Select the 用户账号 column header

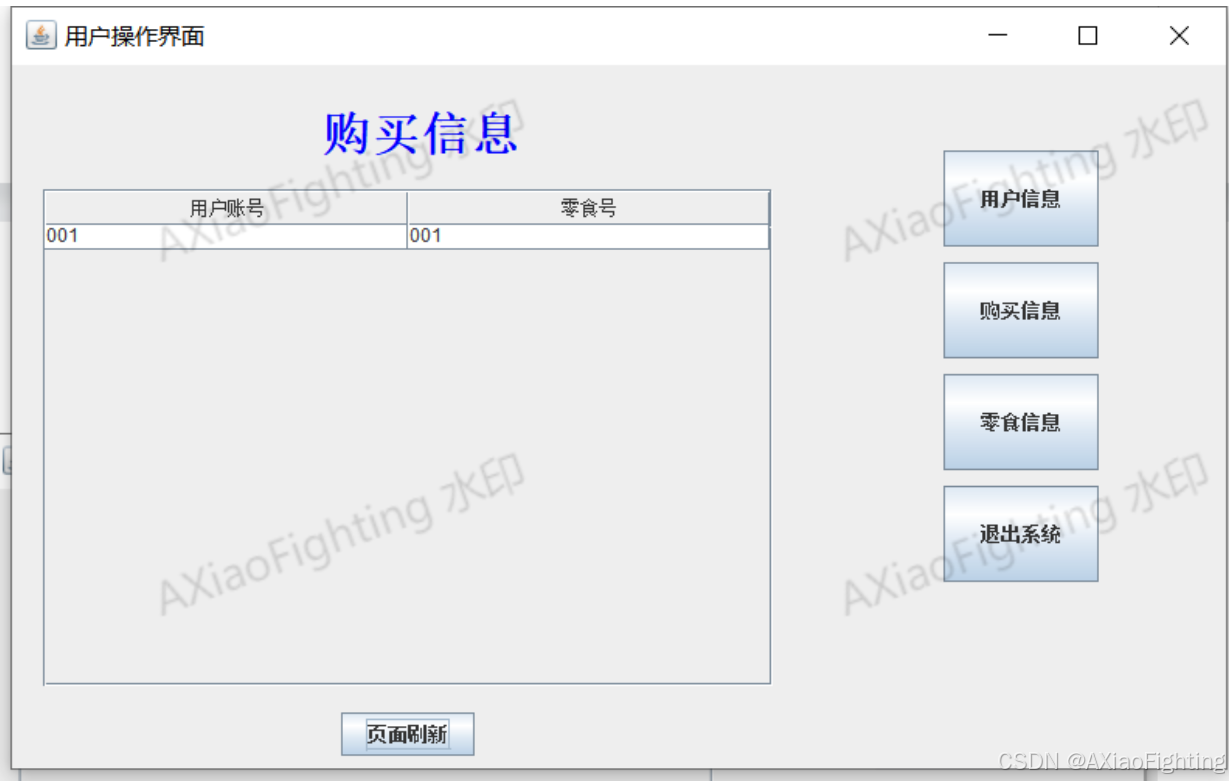(x=226, y=208)
